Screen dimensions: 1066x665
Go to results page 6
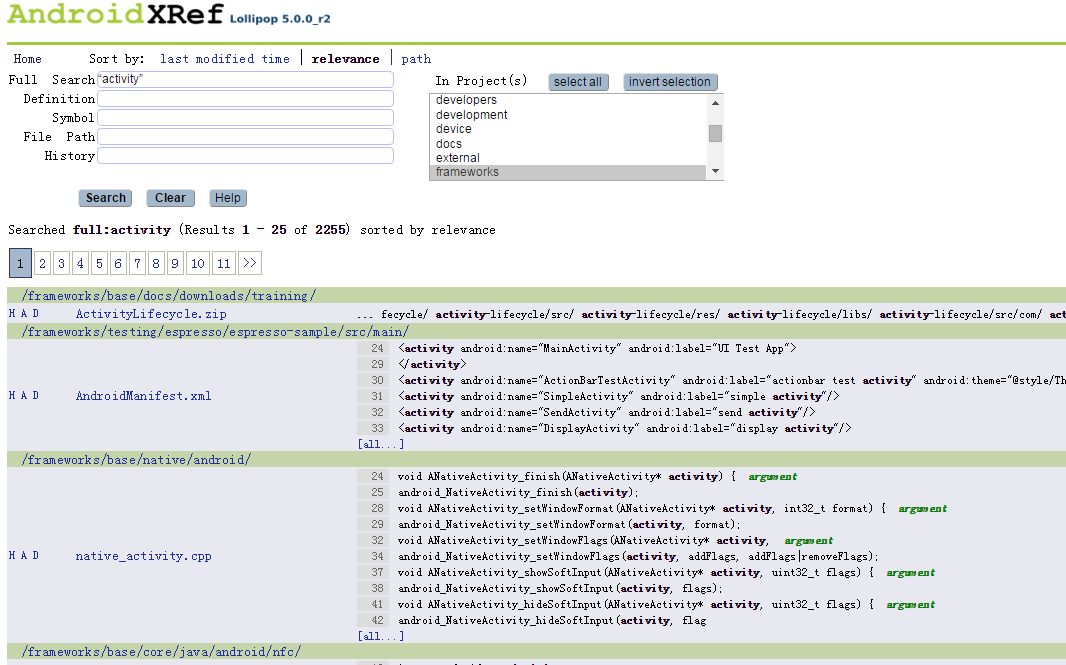click(x=118, y=263)
